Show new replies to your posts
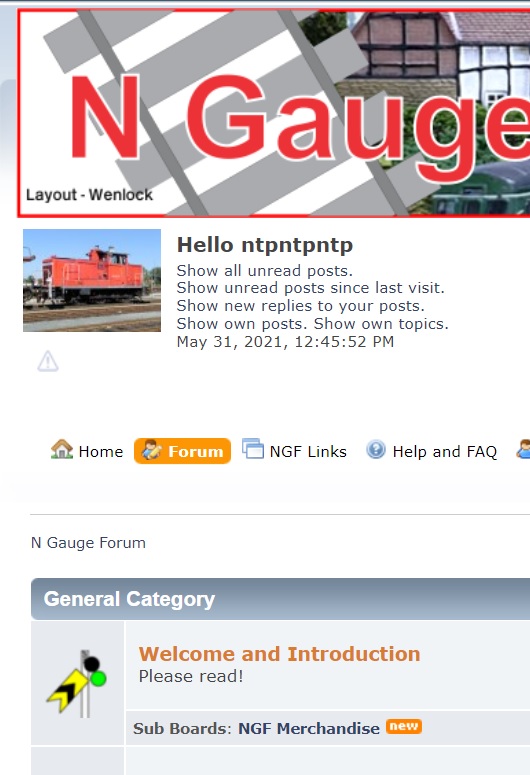 [301, 306]
